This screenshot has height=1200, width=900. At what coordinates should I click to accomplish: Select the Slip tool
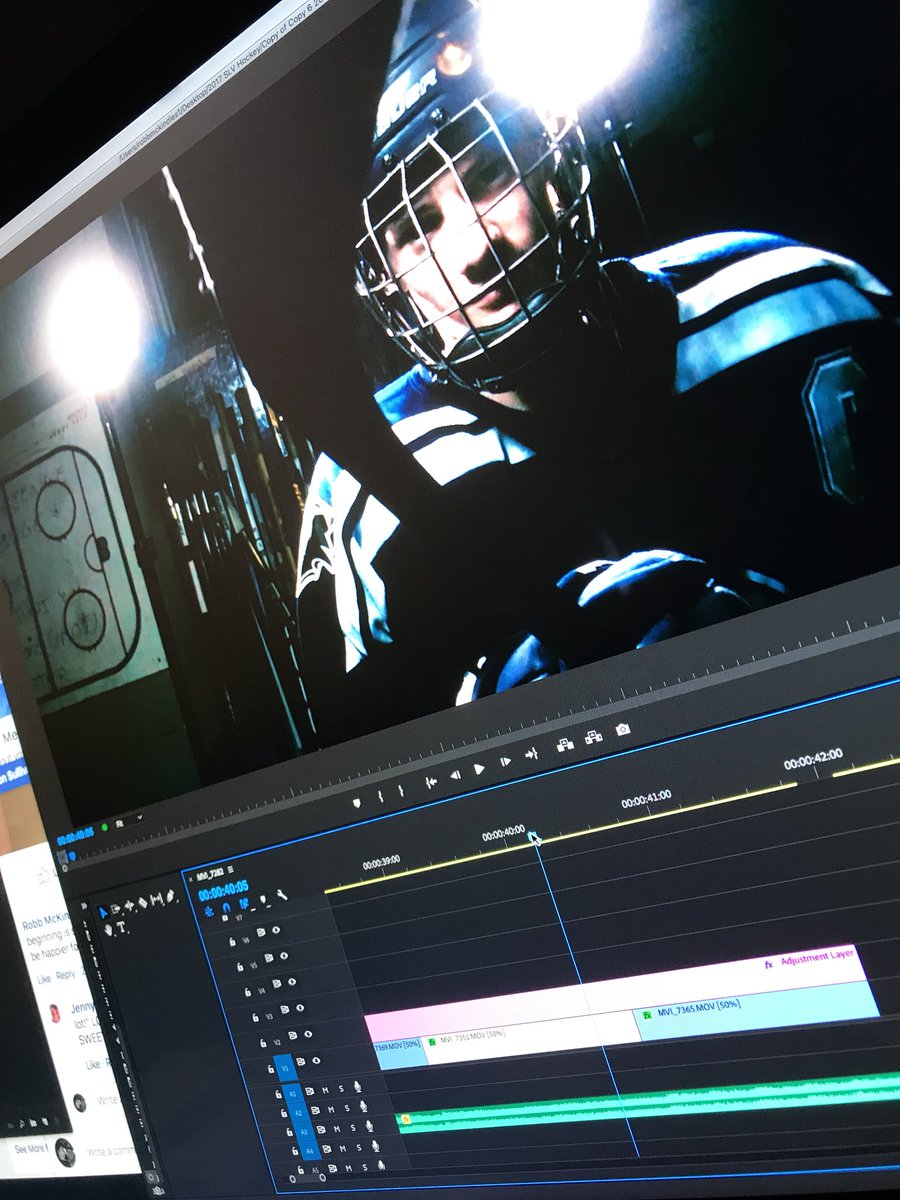pyautogui.click(x=155, y=900)
